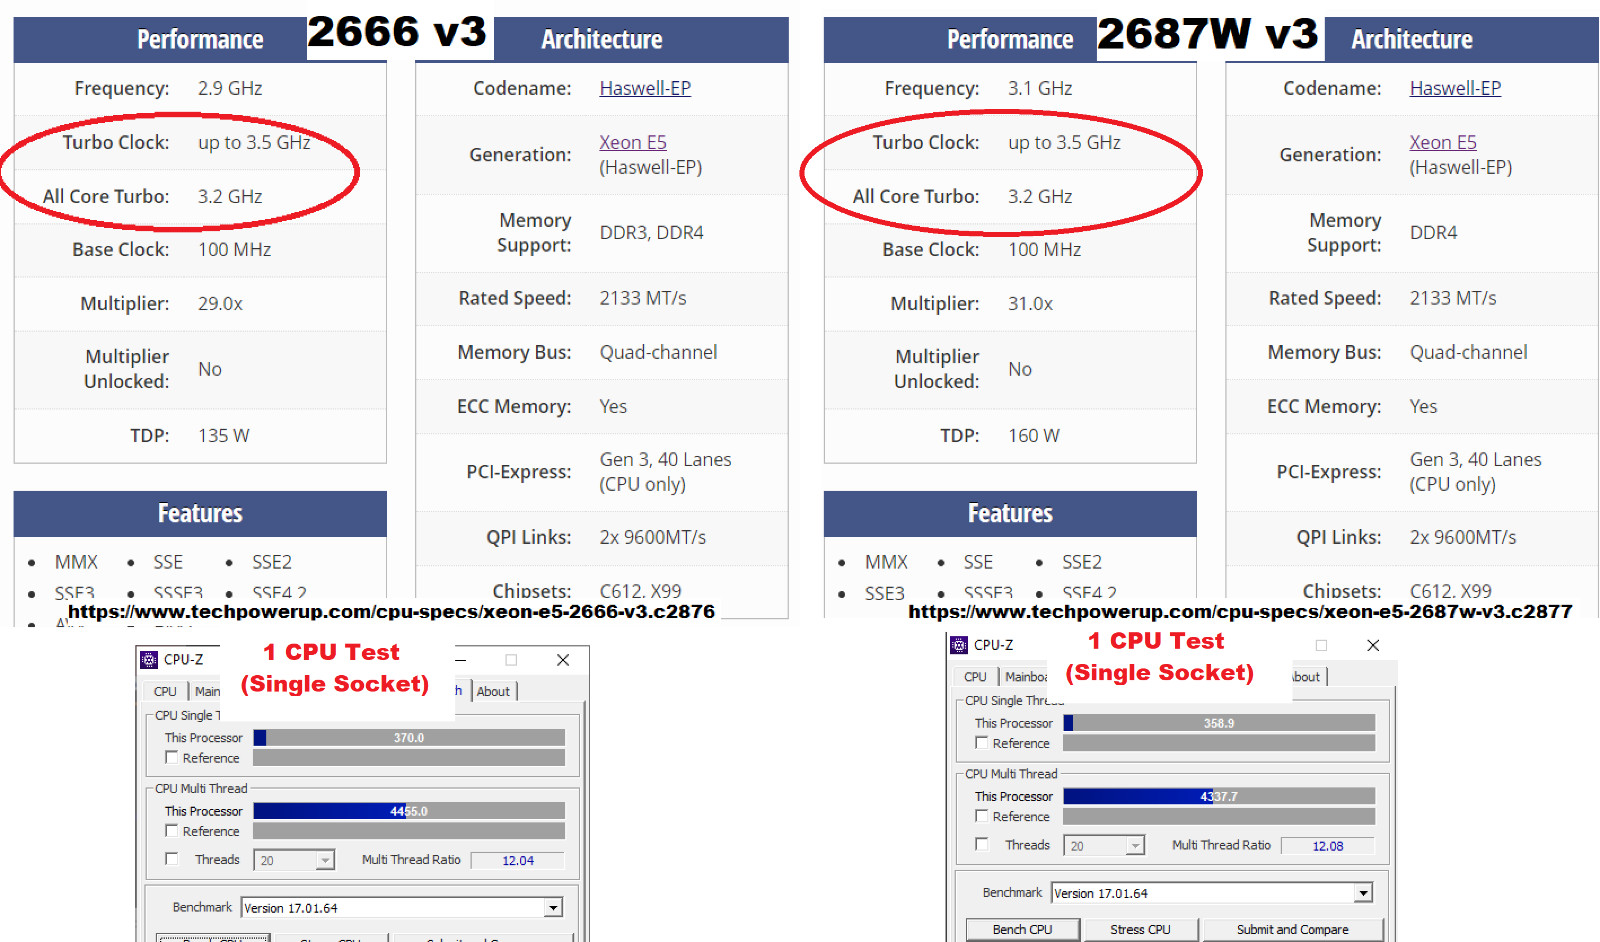Enable Single Thread Reference in the 370.0-score CPU-Z window
This screenshot has width=1600, height=942.
point(171,758)
